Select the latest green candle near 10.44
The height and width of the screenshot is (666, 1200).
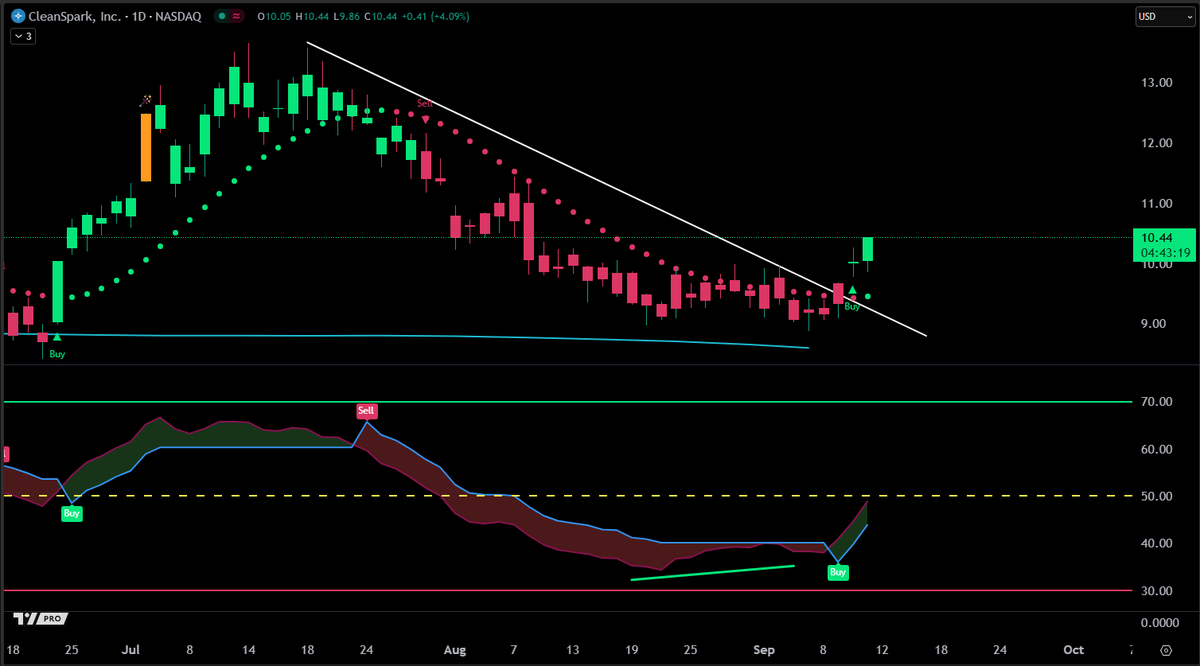pos(868,250)
